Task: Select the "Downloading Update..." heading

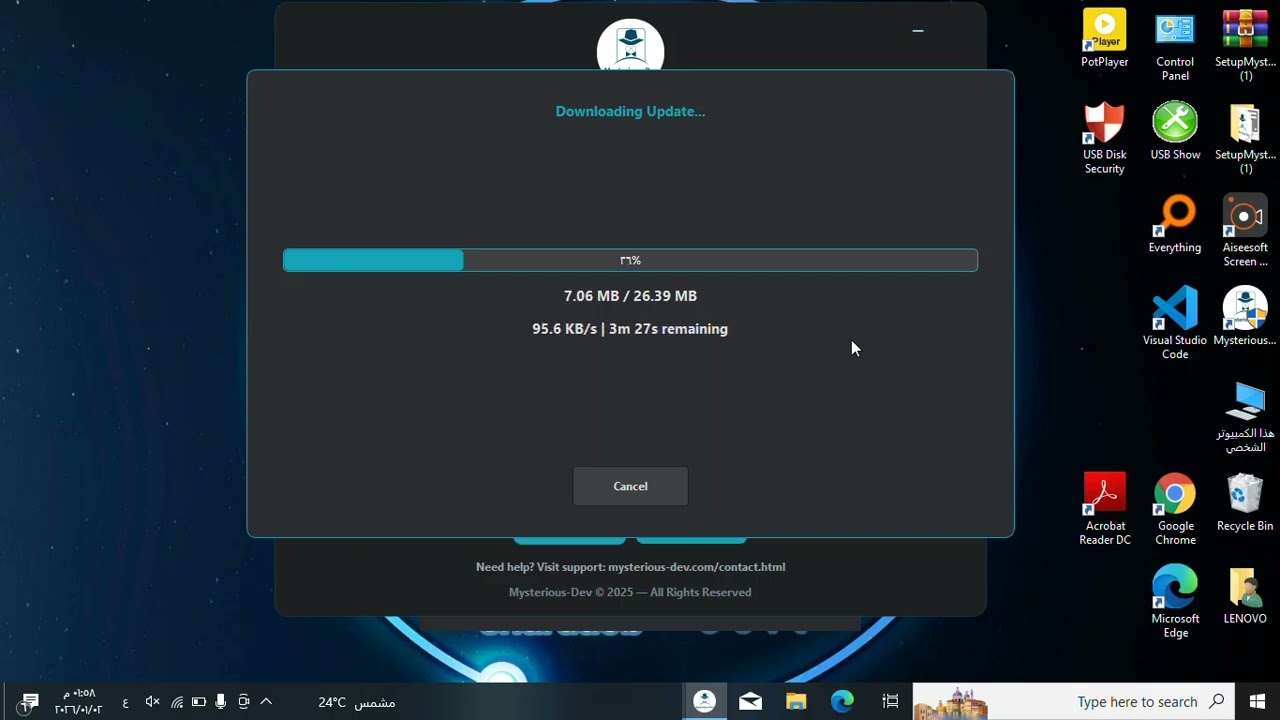Action: pos(630,111)
